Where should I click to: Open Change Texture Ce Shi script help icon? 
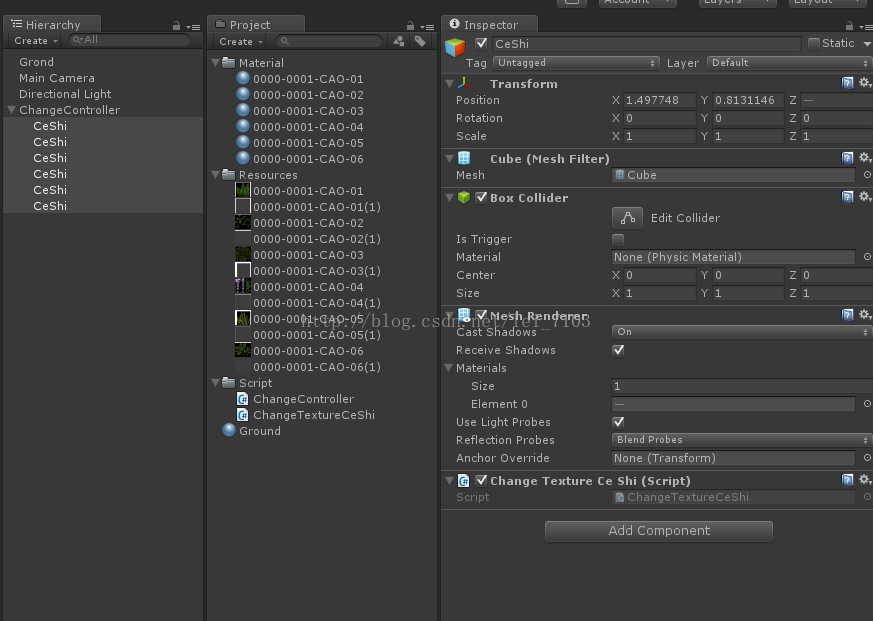coord(847,480)
